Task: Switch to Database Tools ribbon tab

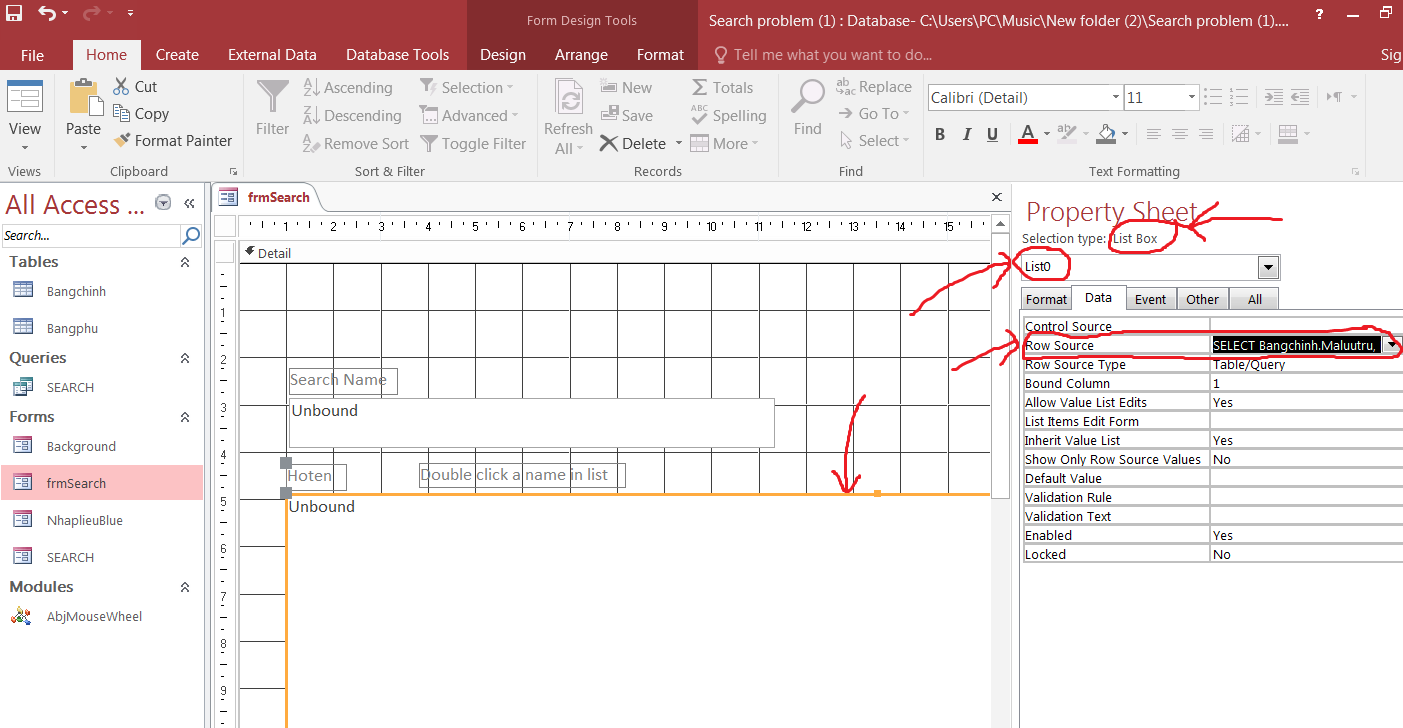Action: pos(397,55)
